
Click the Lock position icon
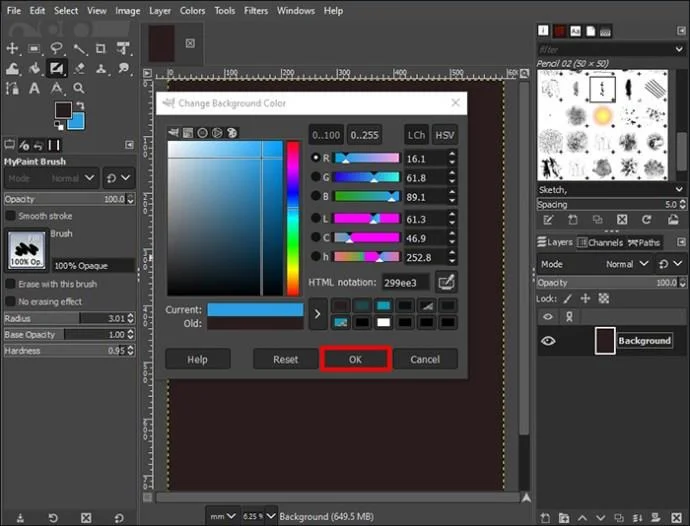point(585,299)
